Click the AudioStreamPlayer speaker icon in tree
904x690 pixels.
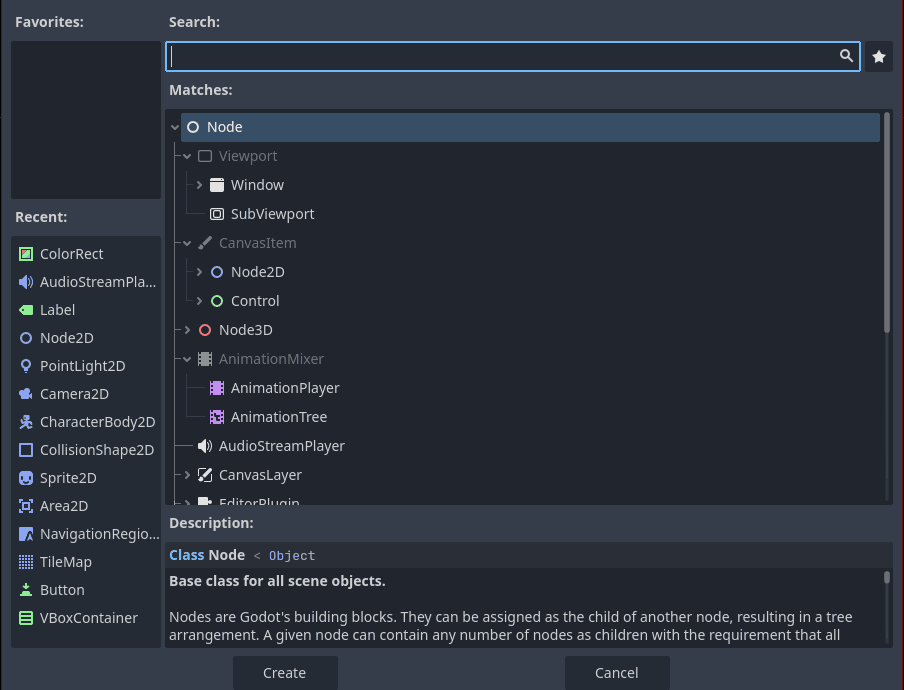tap(205, 446)
